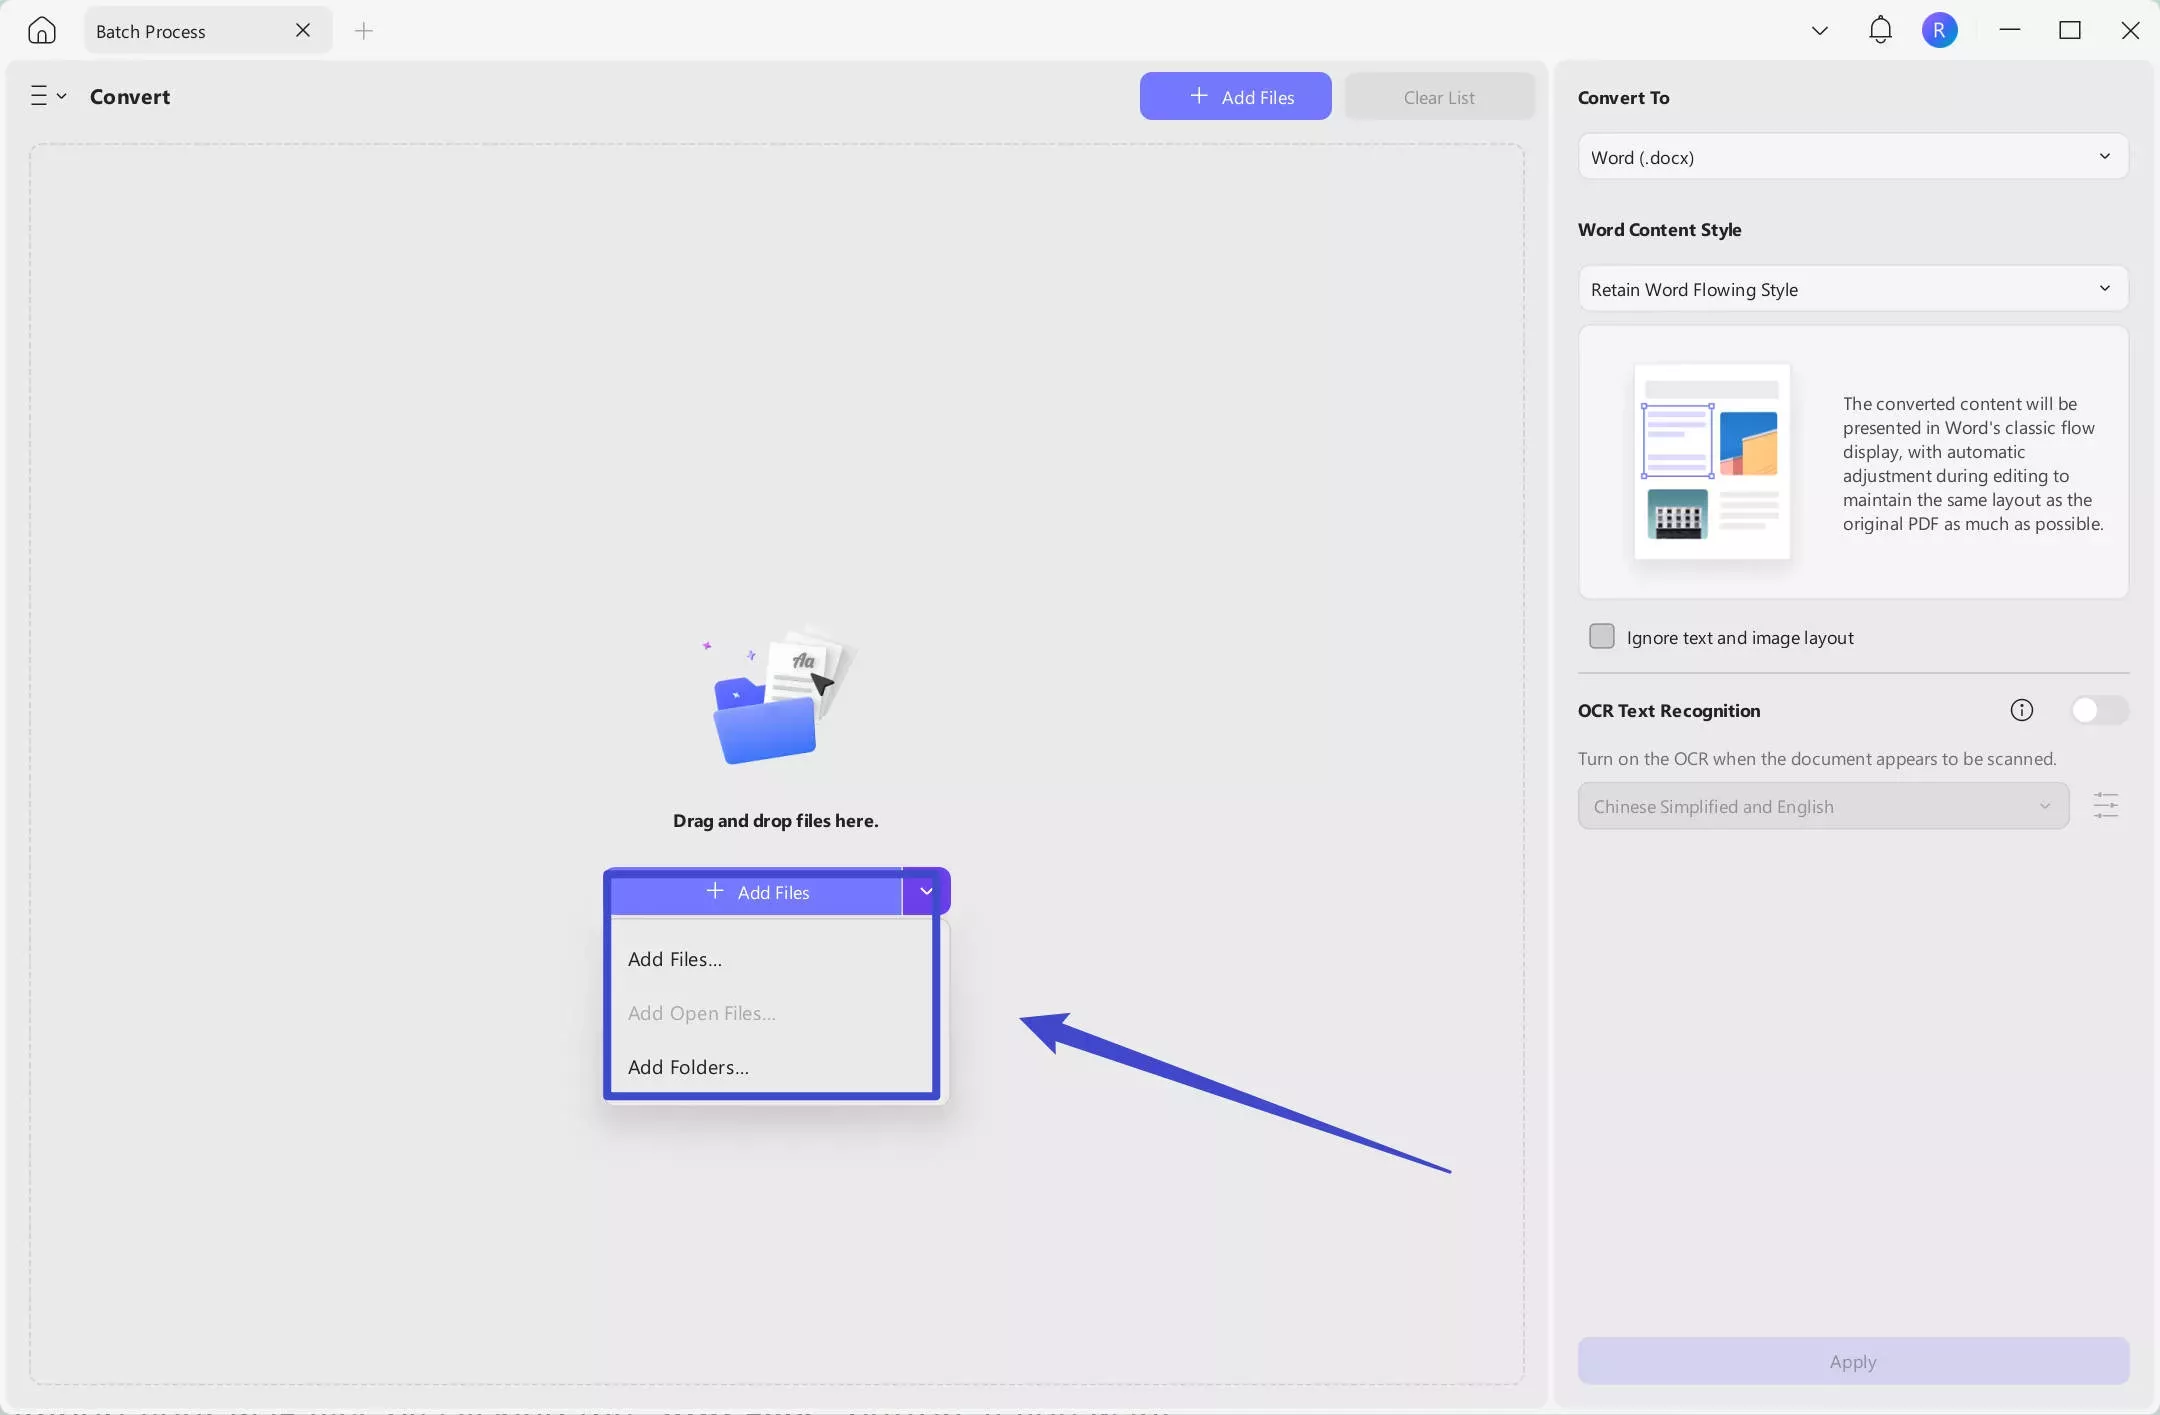Enable Ignore text and image layout

tap(1602, 637)
